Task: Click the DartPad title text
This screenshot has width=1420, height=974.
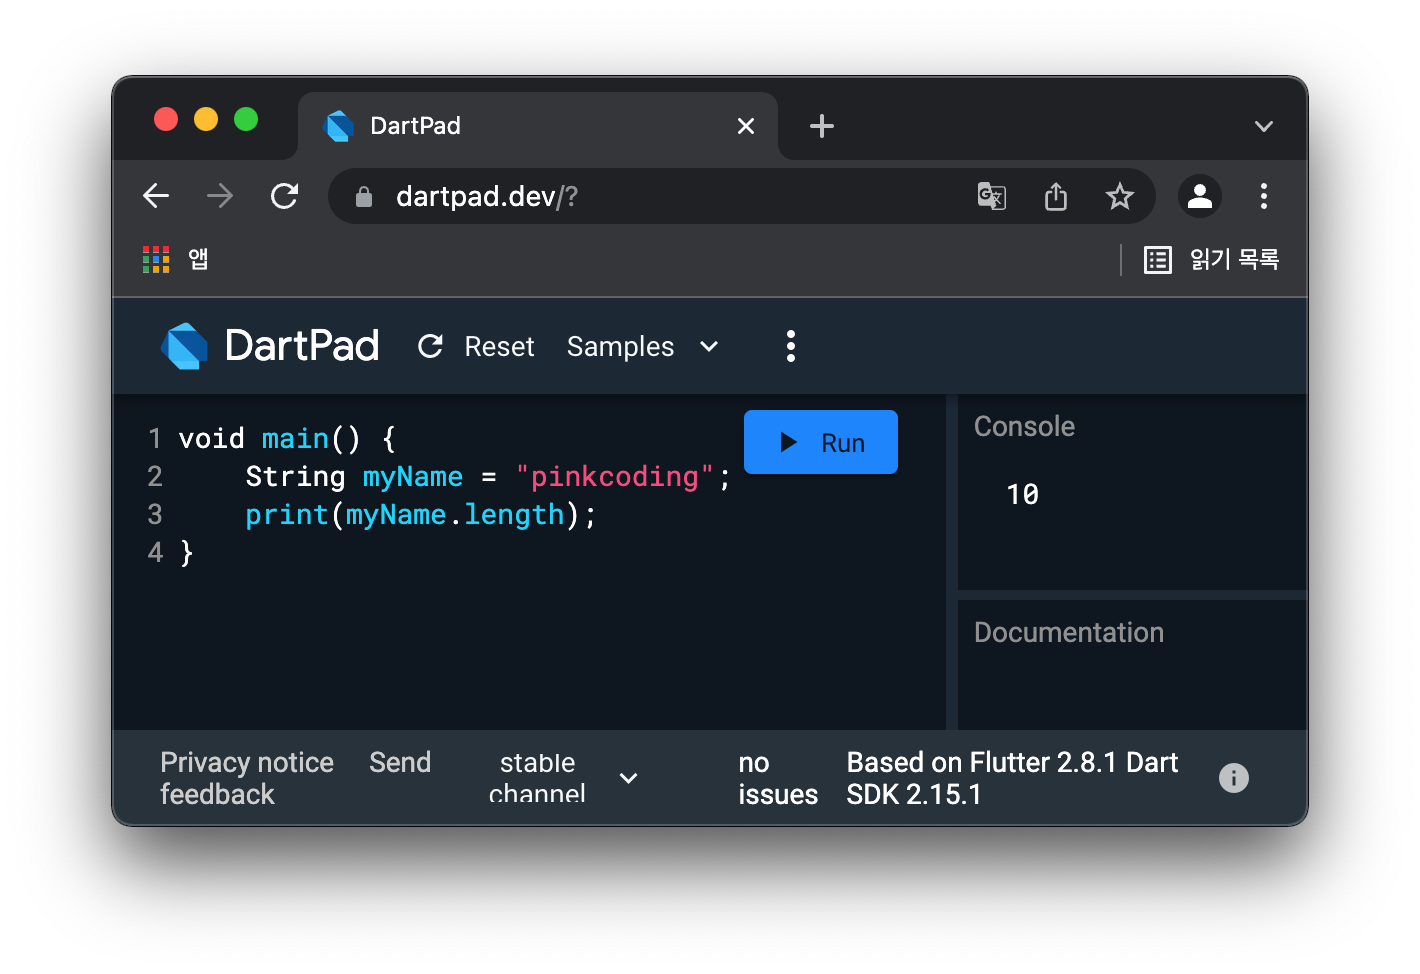Action: coord(302,346)
